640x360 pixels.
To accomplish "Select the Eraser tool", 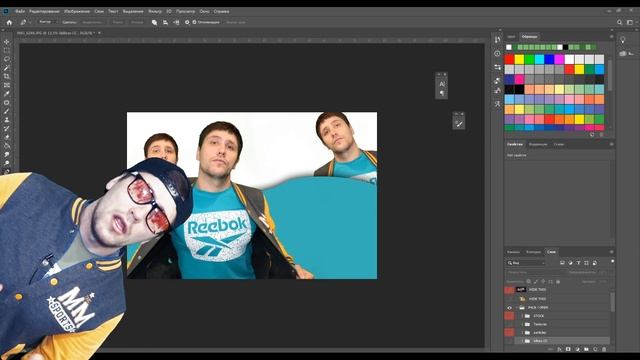I will tap(7, 137).
